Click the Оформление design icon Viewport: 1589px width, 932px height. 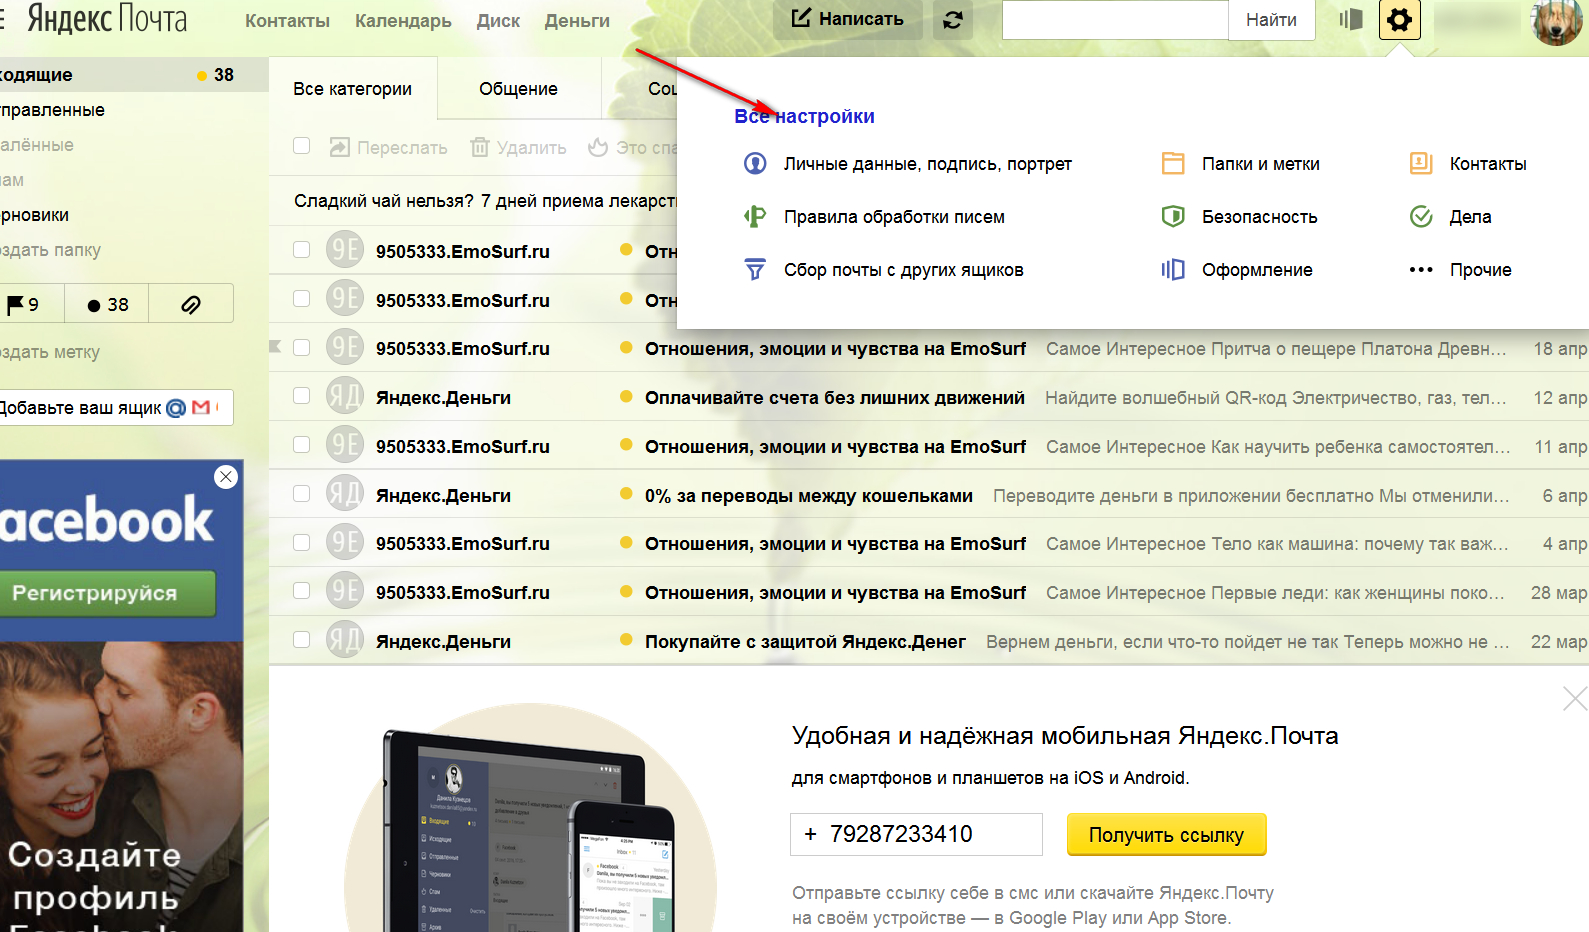[x=1173, y=270]
